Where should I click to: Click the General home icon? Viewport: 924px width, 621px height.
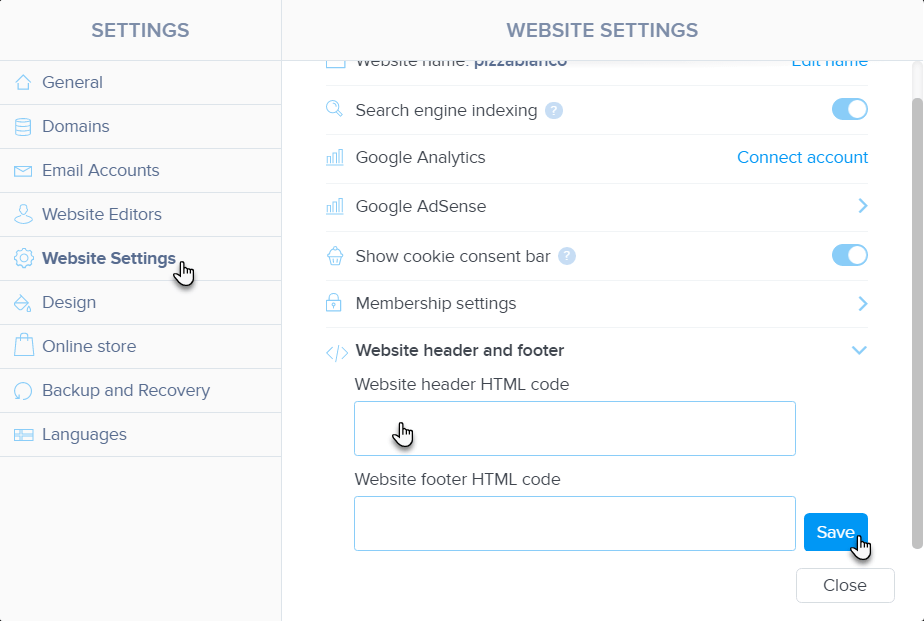pyautogui.click(x=23, y=83)
